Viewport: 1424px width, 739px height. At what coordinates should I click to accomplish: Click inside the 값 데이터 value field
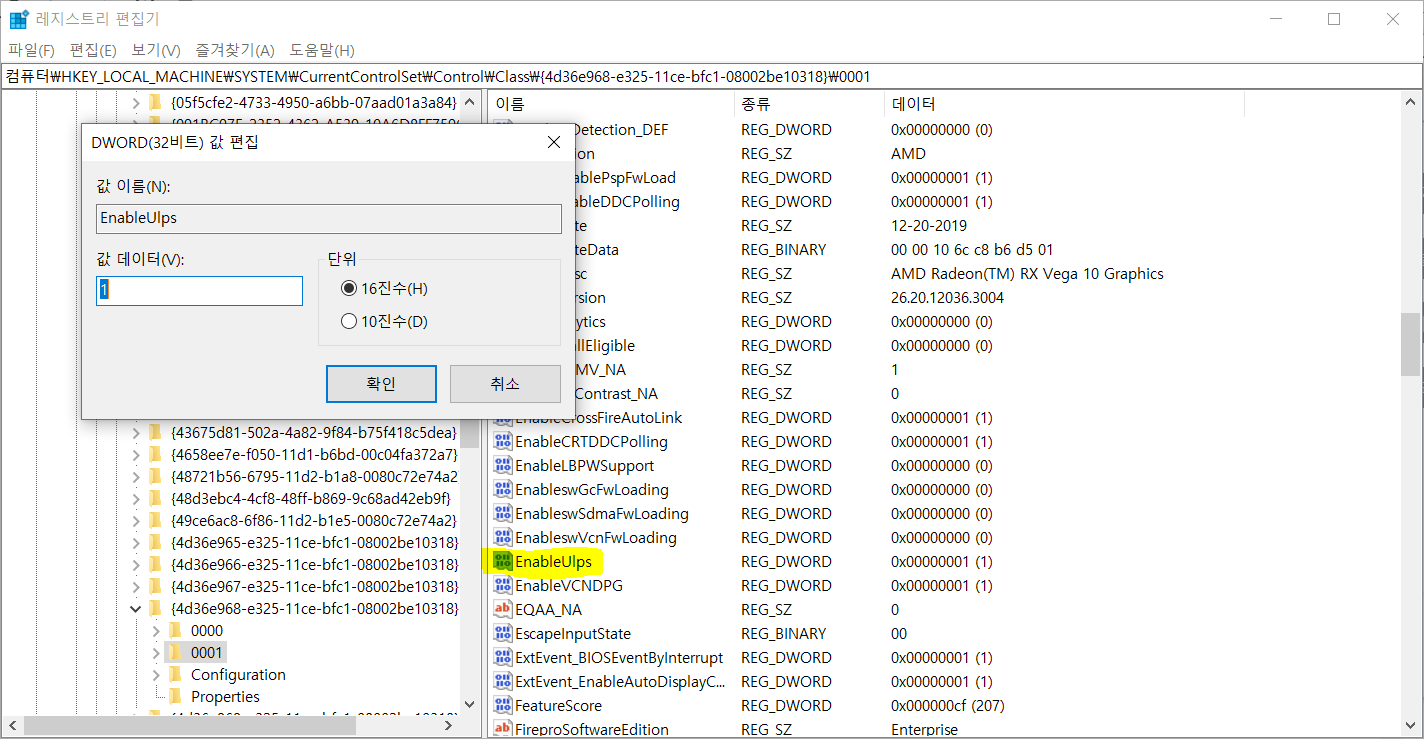(198, 290)
